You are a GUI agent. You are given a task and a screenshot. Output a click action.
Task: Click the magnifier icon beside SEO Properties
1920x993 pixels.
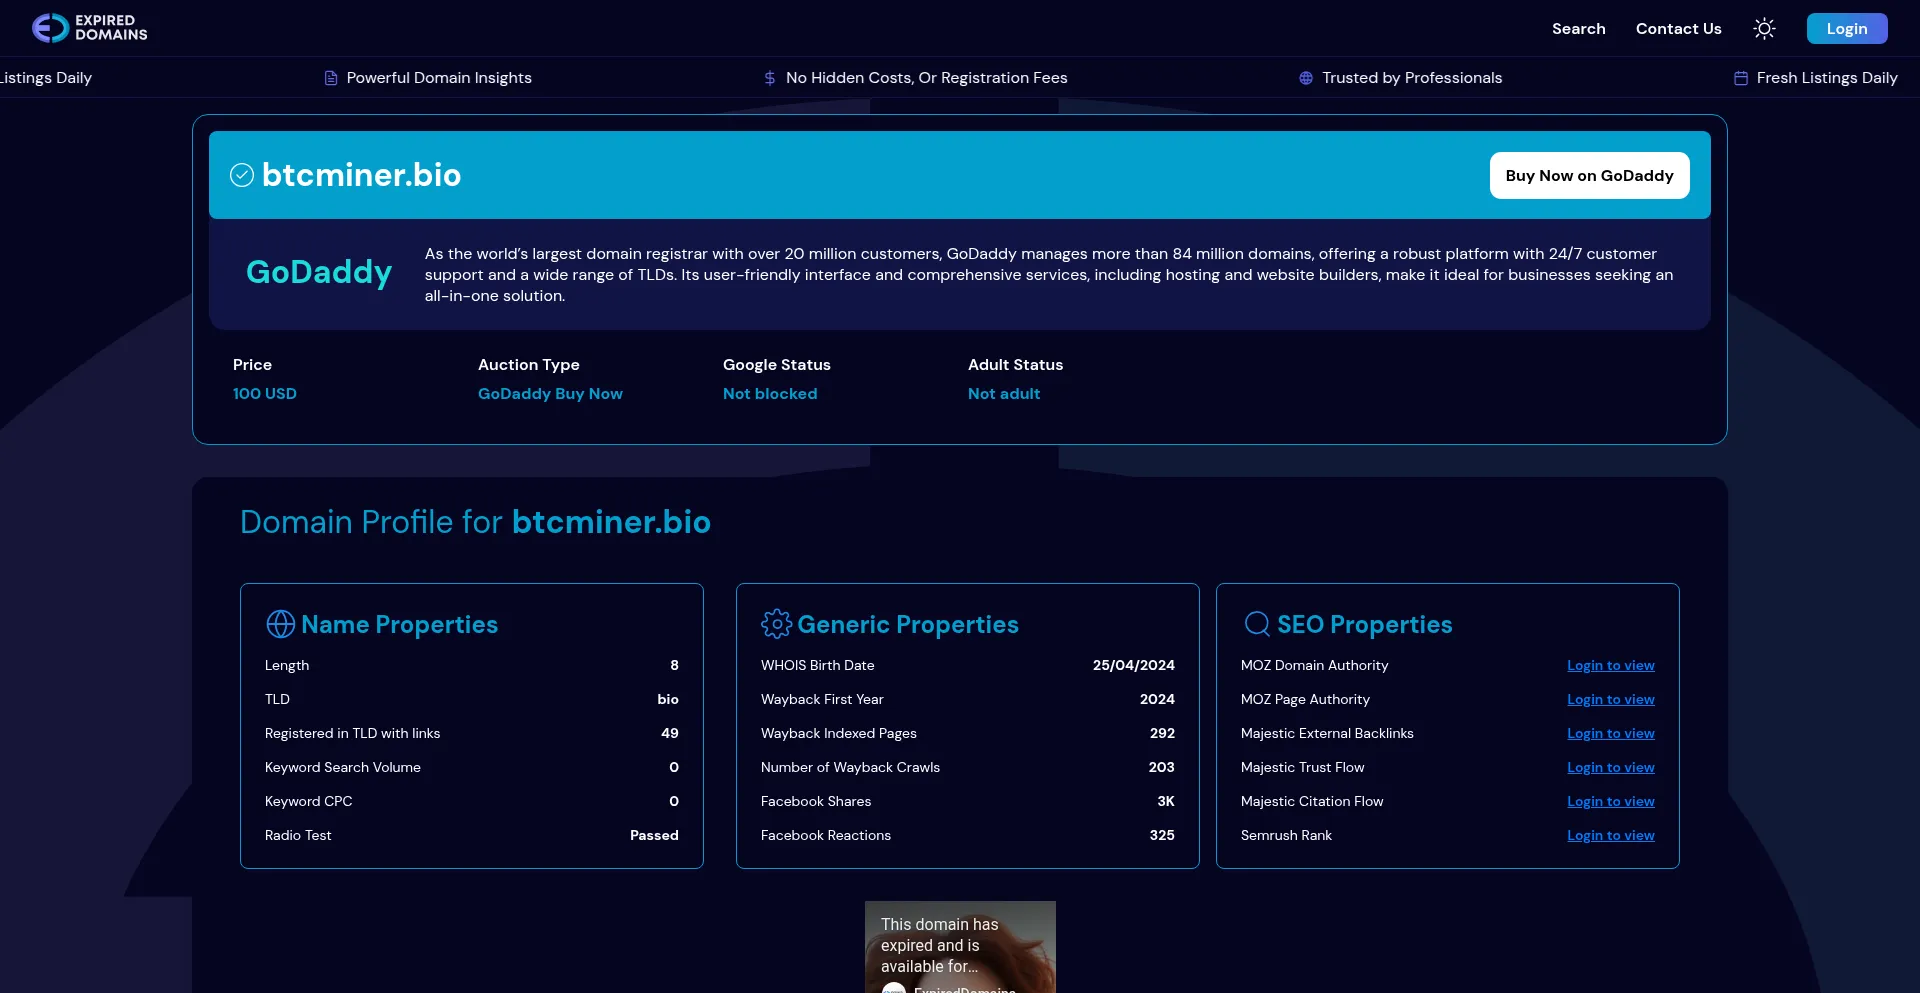click(x=1257, y=624)
